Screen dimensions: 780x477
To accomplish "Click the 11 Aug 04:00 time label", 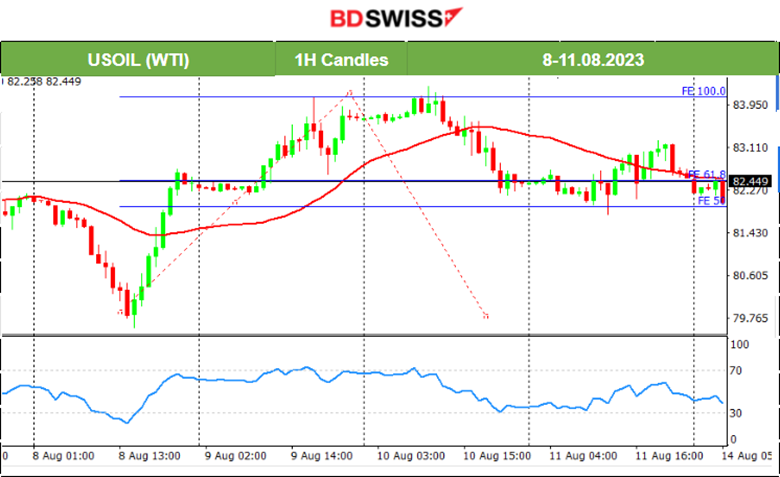I will pyautogui.click(x=583, y=456).
